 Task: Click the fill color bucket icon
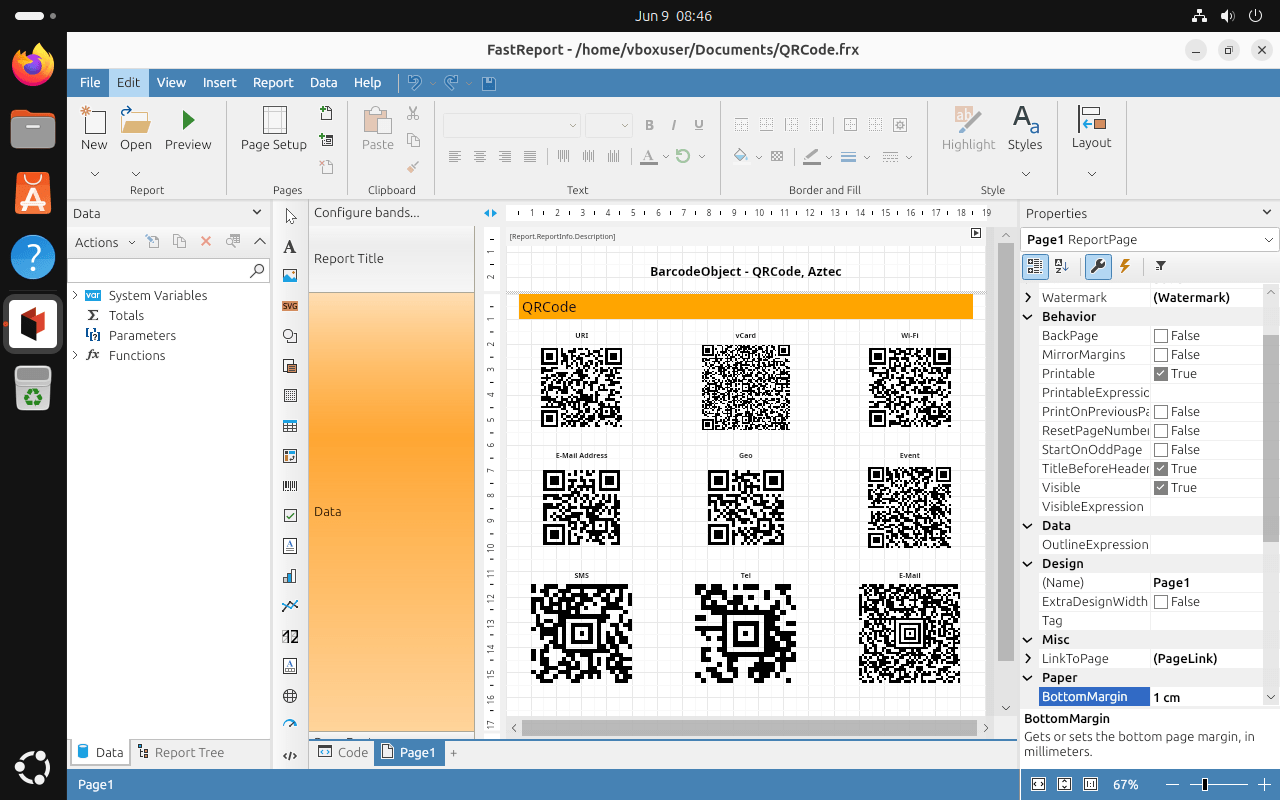pyautogui.click(x=741, y=156)
